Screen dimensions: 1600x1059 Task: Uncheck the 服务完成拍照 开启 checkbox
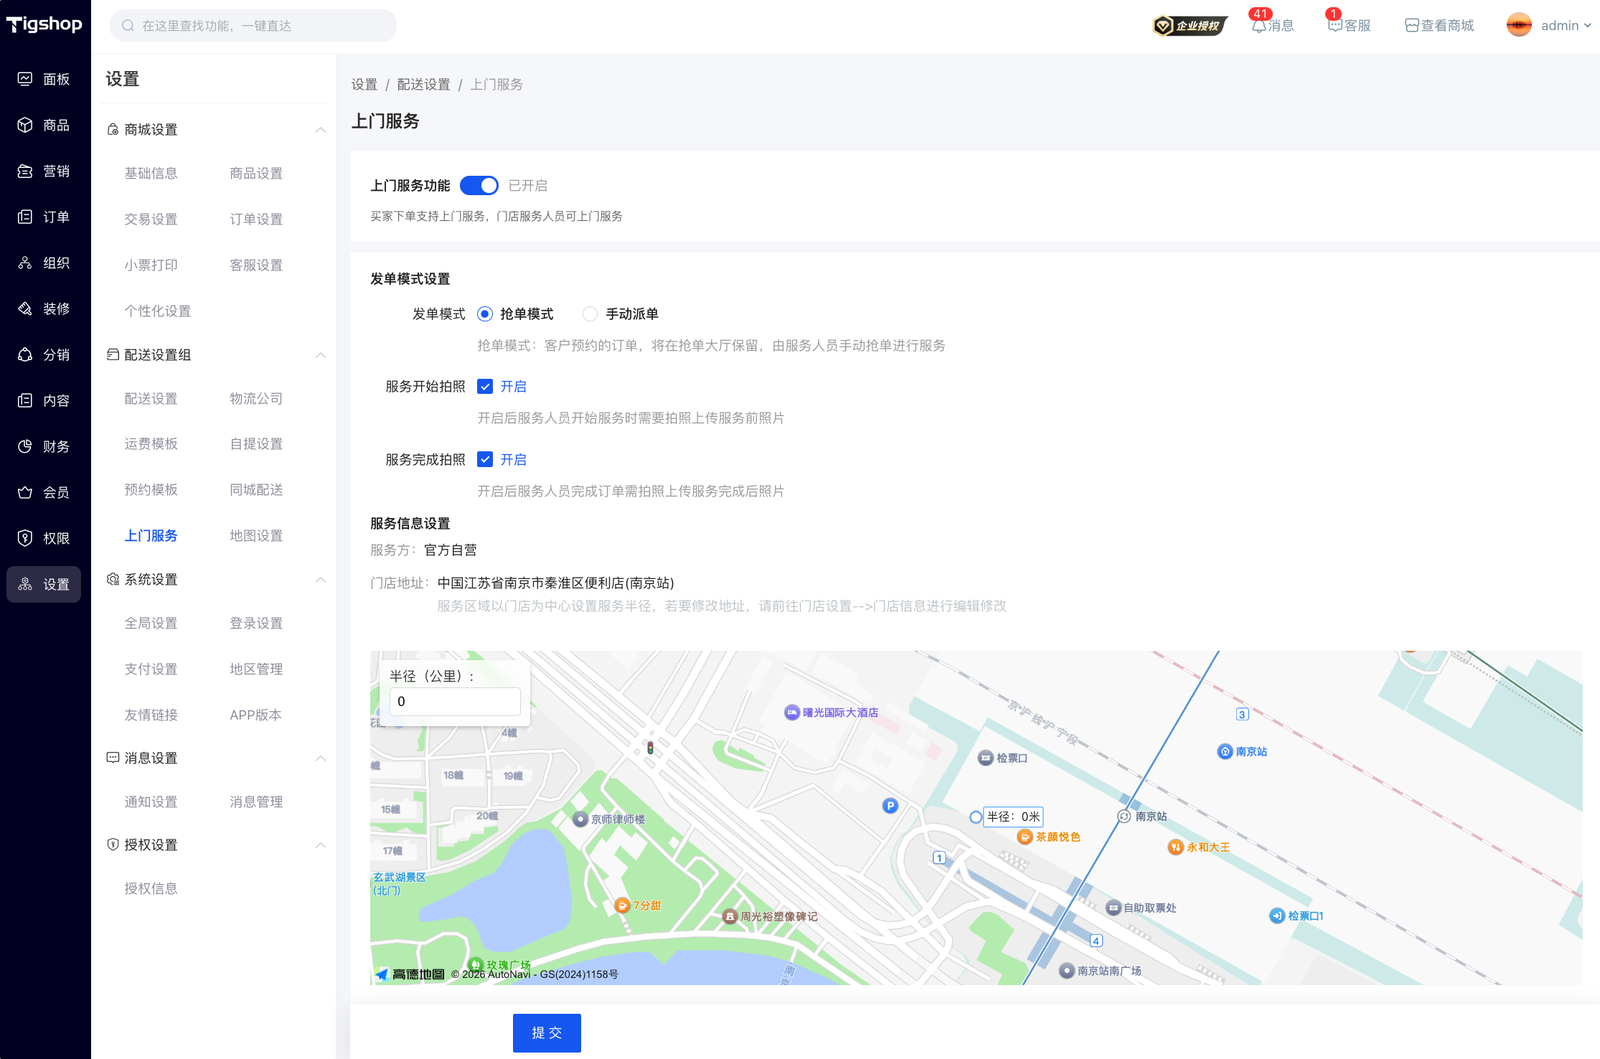click(x=485, y=460)
